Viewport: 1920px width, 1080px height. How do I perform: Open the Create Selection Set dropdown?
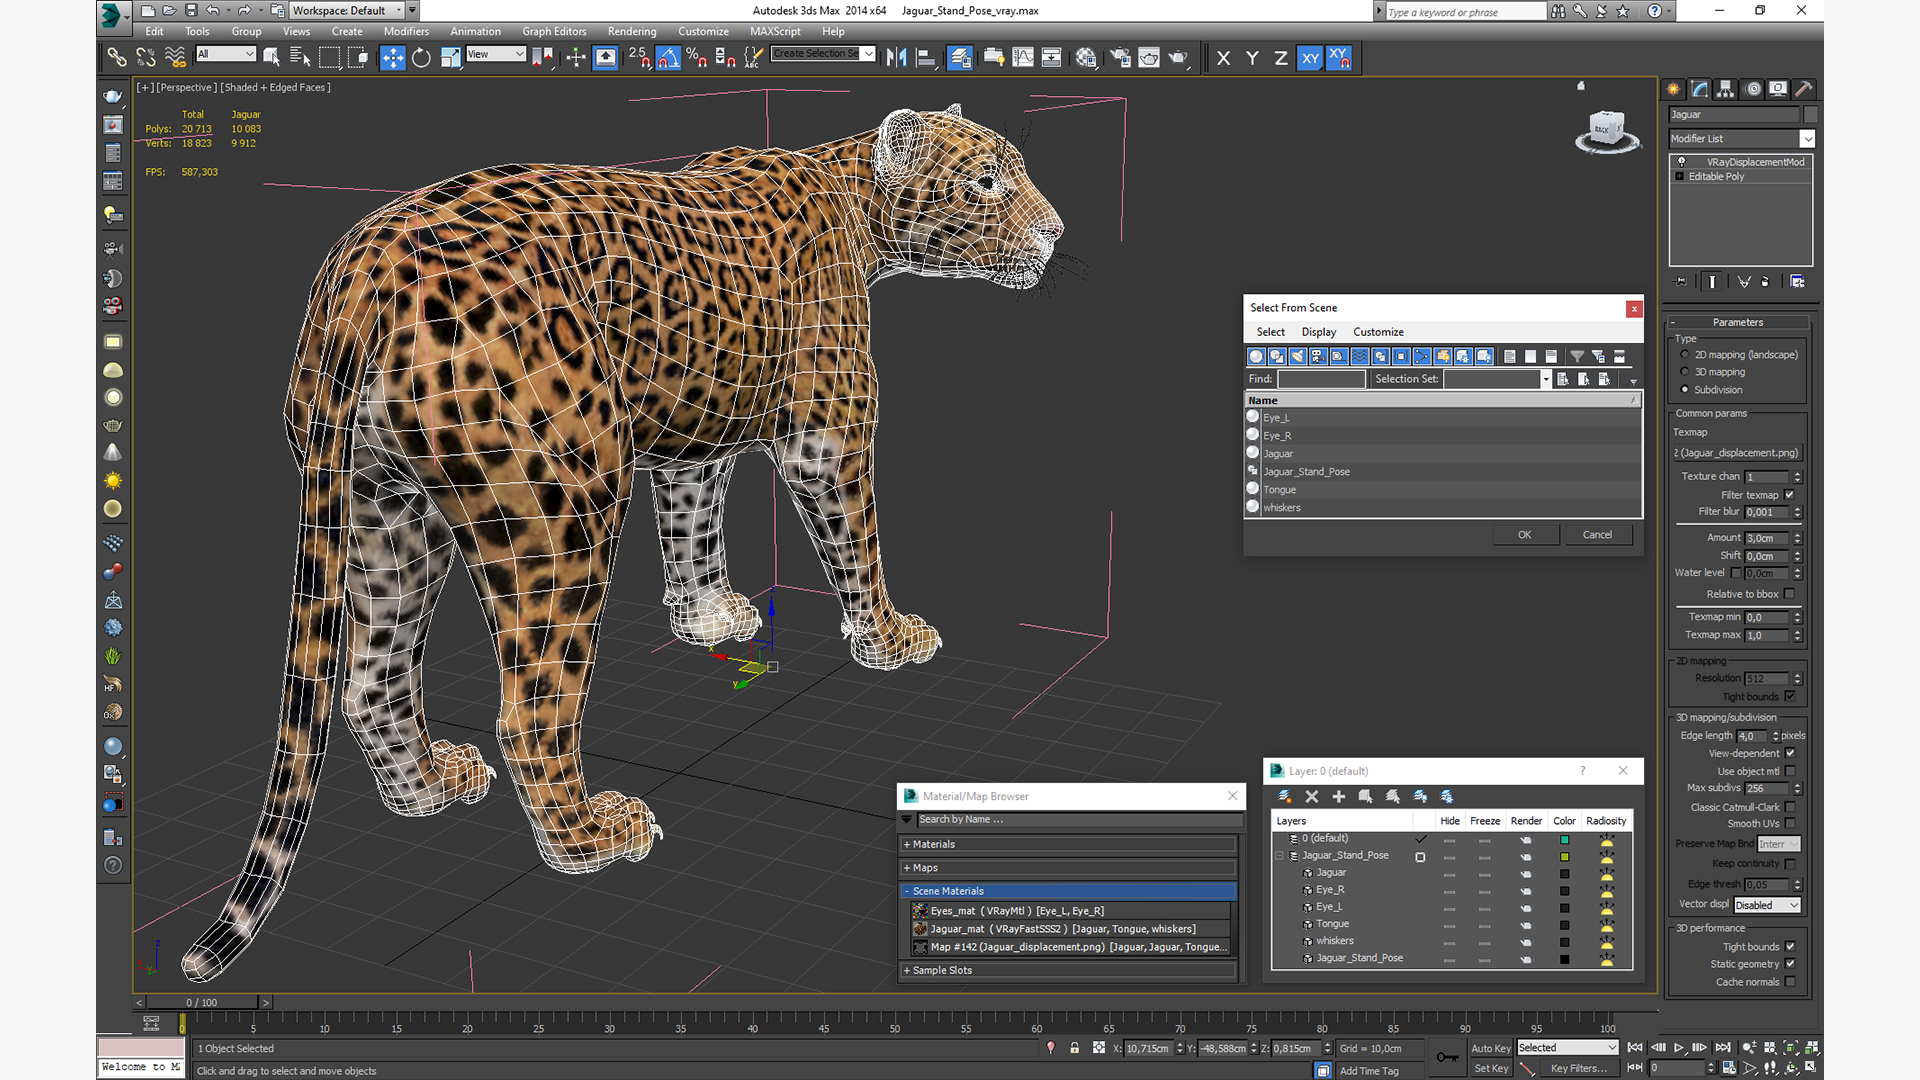(x=824, y=54)
